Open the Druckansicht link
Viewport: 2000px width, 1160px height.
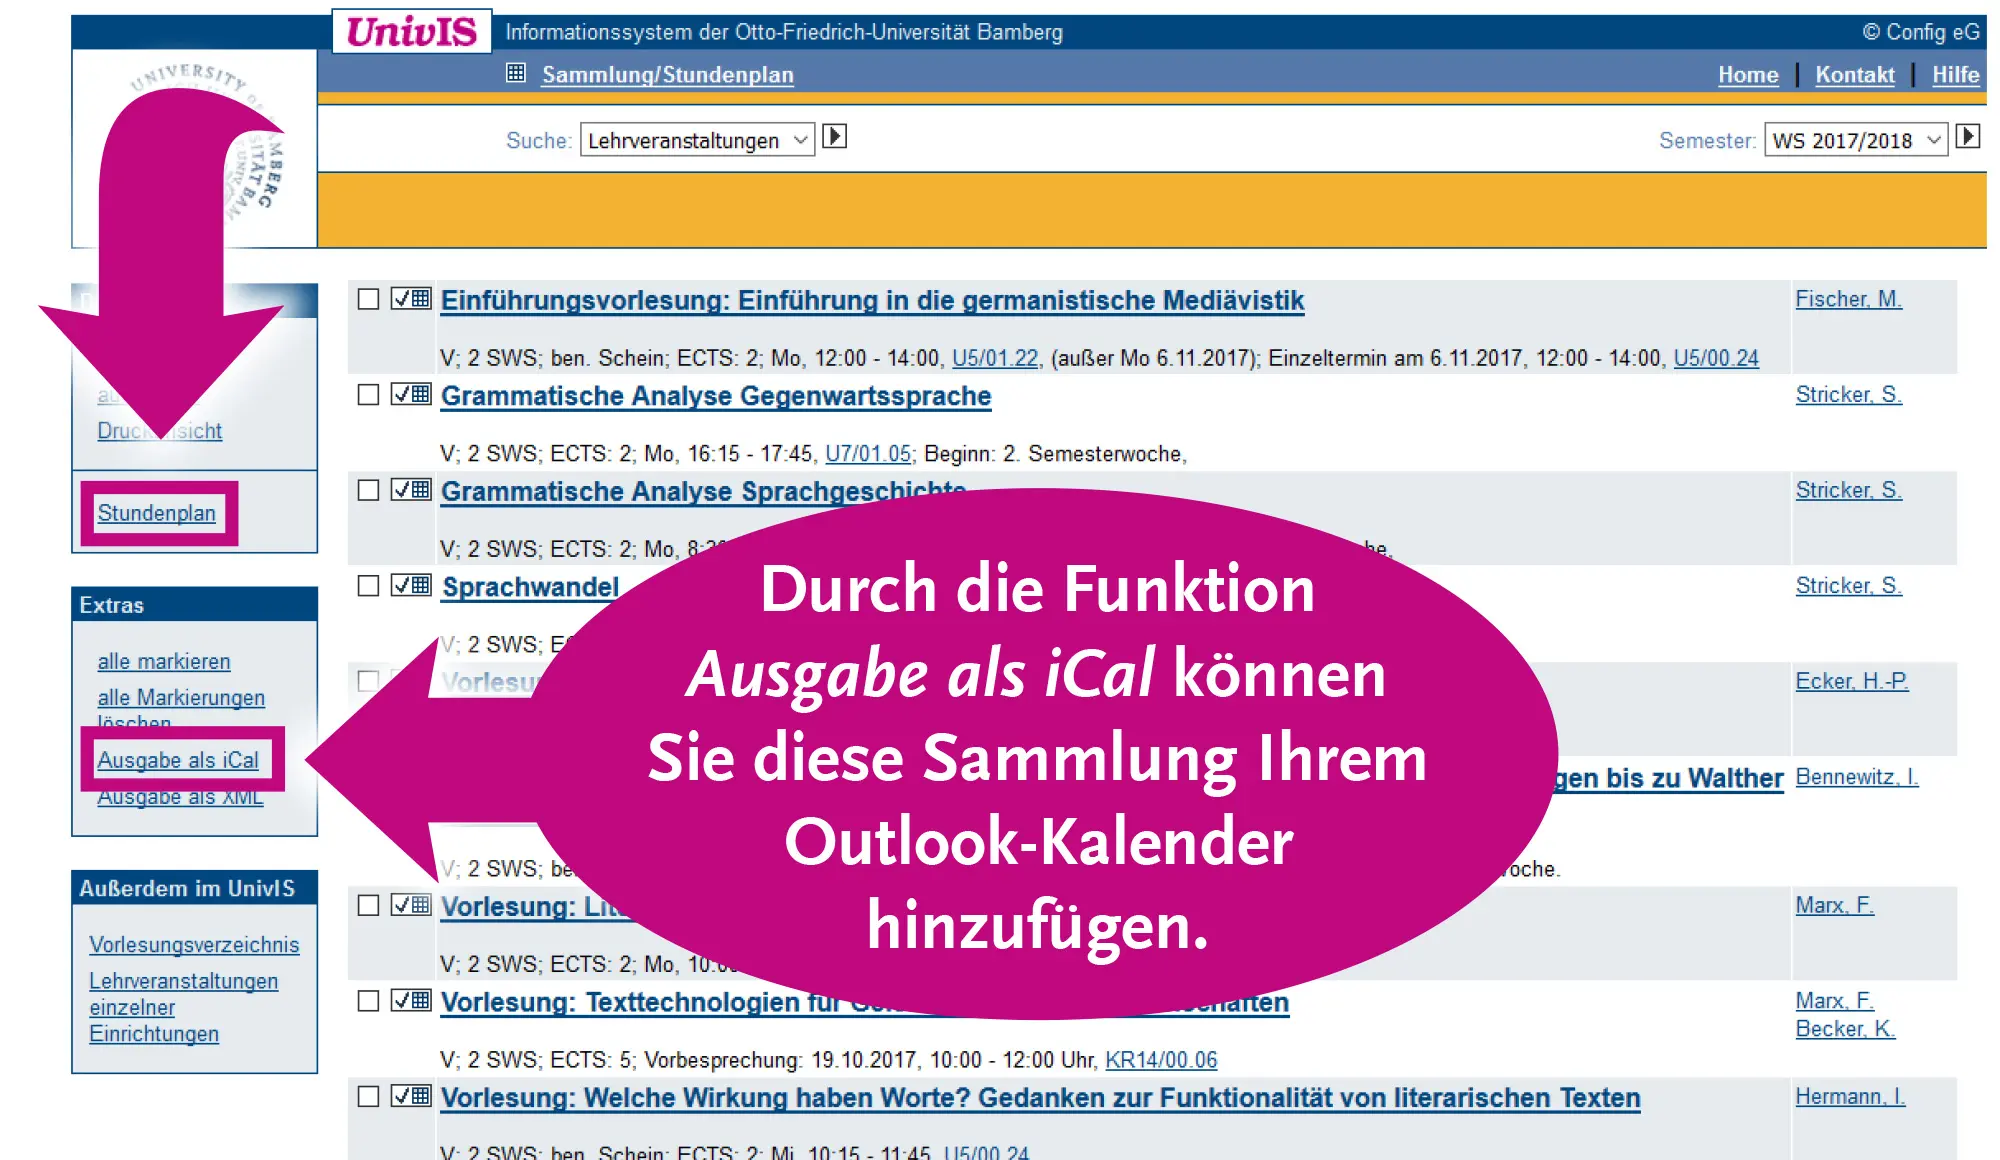click(159, 431)
